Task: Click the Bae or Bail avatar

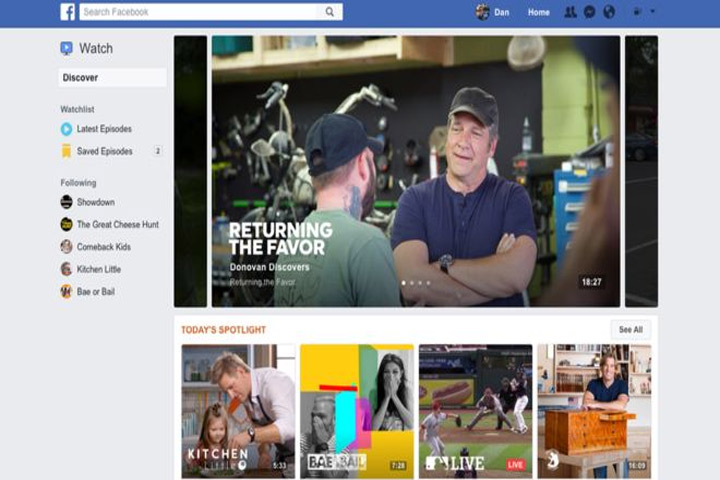Action: coord(66,291)
